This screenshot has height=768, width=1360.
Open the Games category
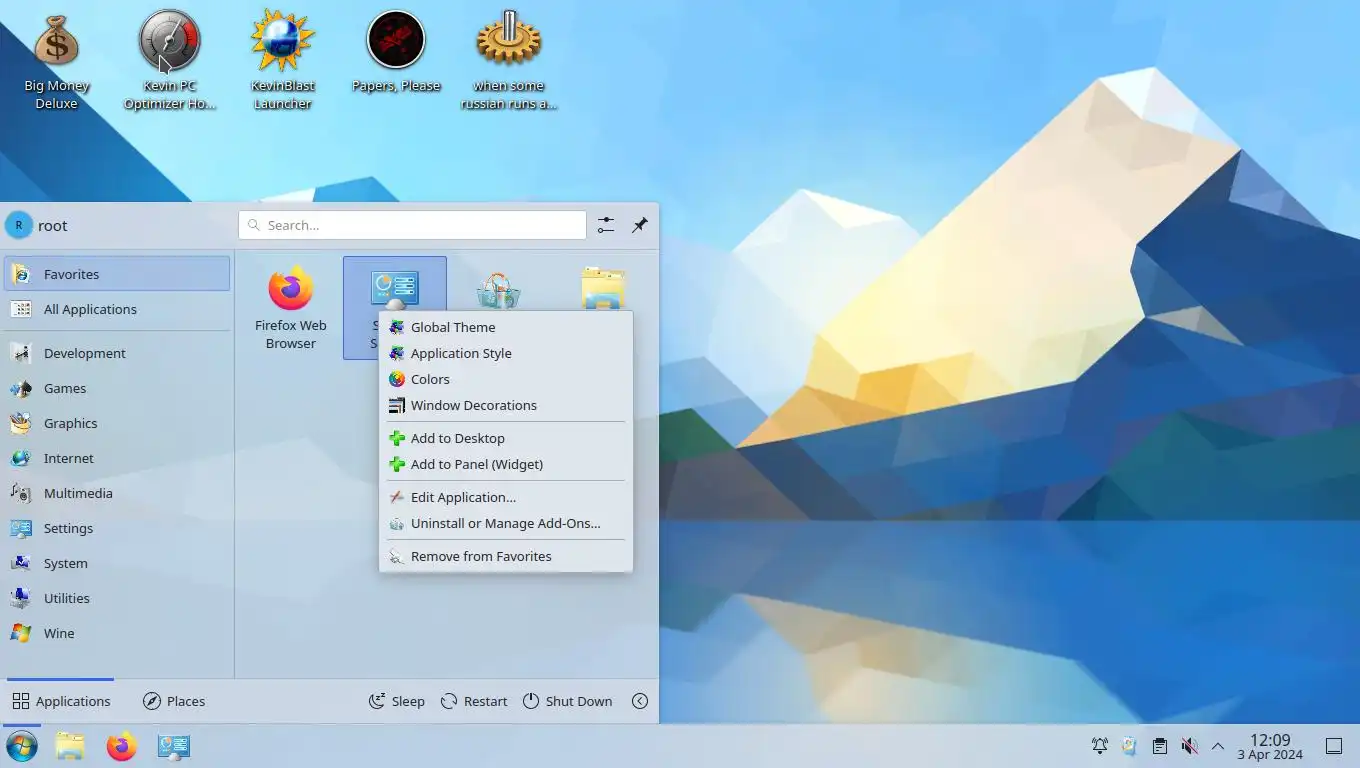tap(117, 388)
